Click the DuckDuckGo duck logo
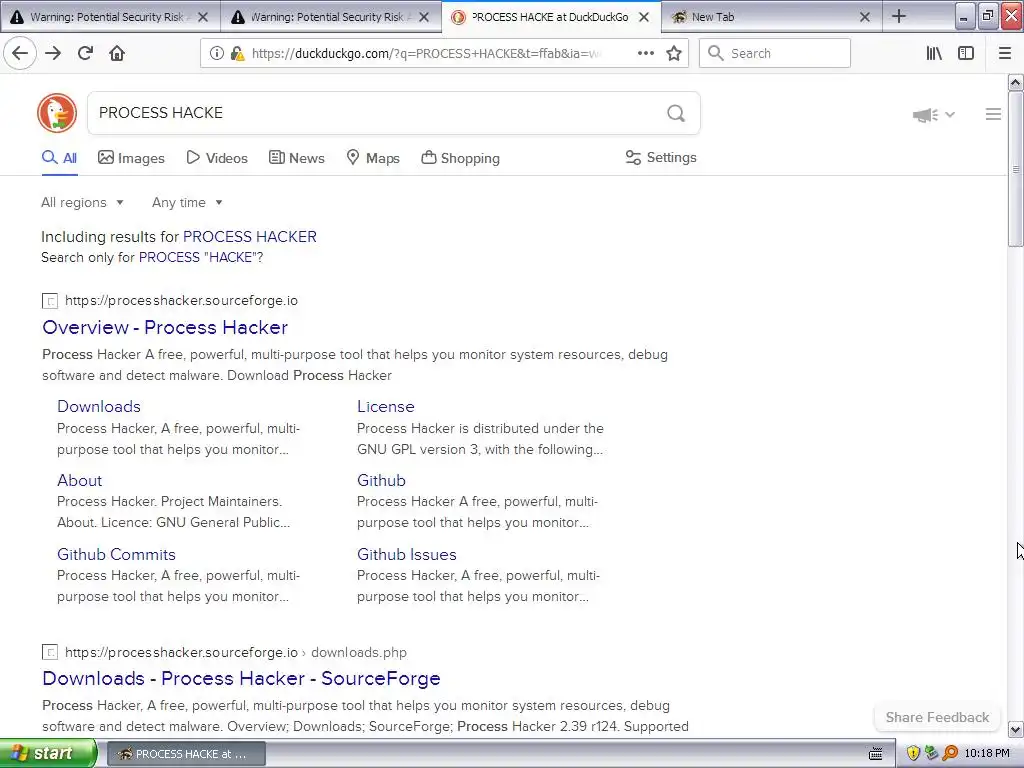Viewport: 1024px width, 768px height. 57,113
